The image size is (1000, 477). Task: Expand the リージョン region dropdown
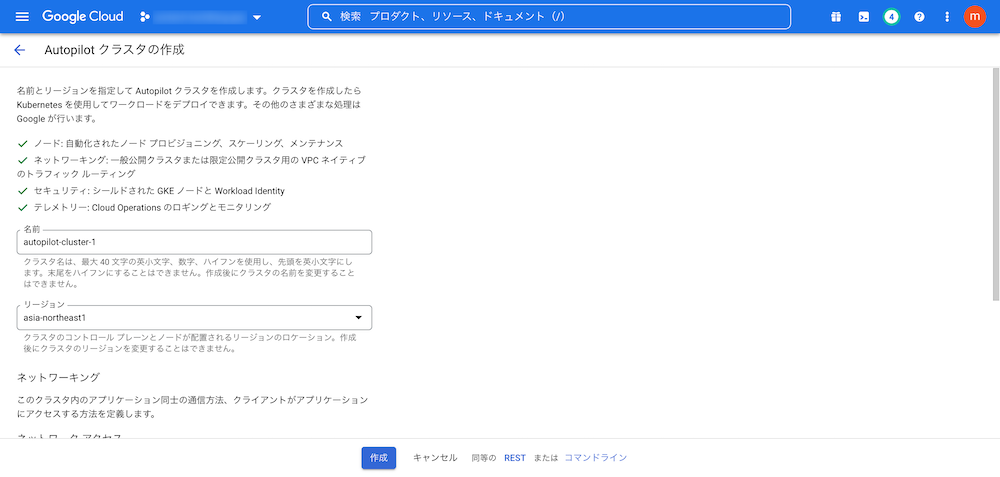[195, 318]
